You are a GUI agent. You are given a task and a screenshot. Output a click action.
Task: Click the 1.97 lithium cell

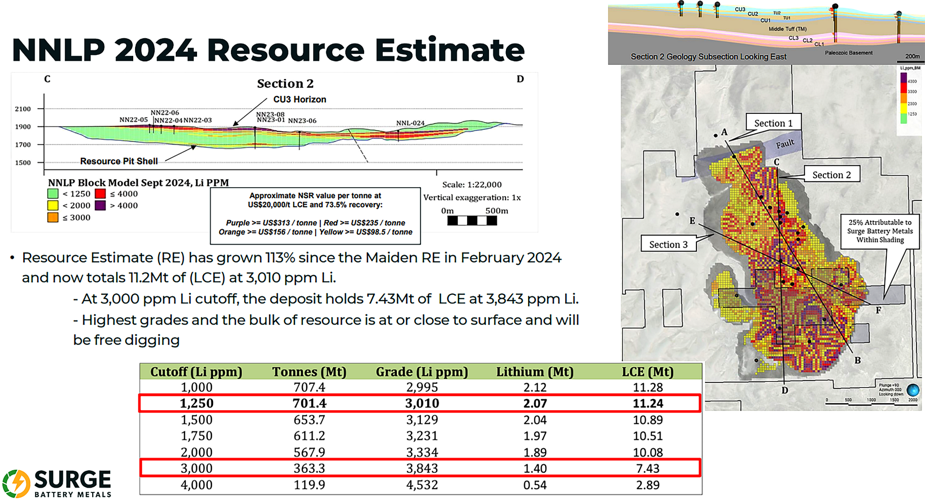[x=535, y=436]
